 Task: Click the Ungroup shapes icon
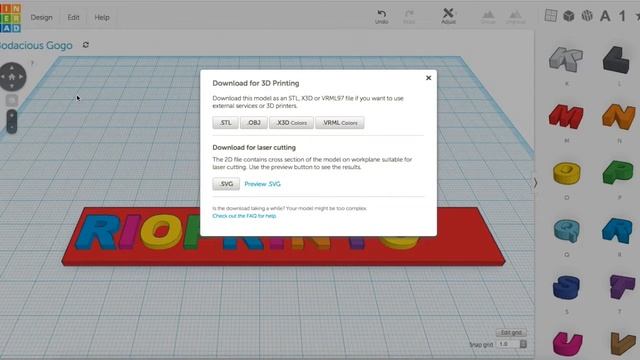[x=516, y=17]
